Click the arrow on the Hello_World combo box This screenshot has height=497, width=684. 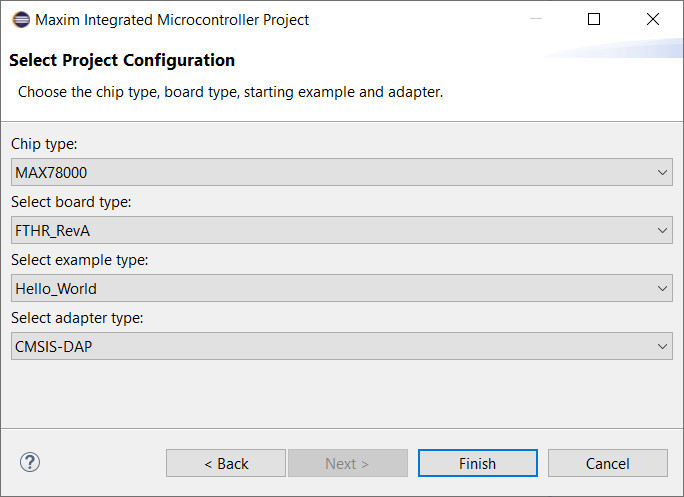pyautogui.click(x=663, y=288)
